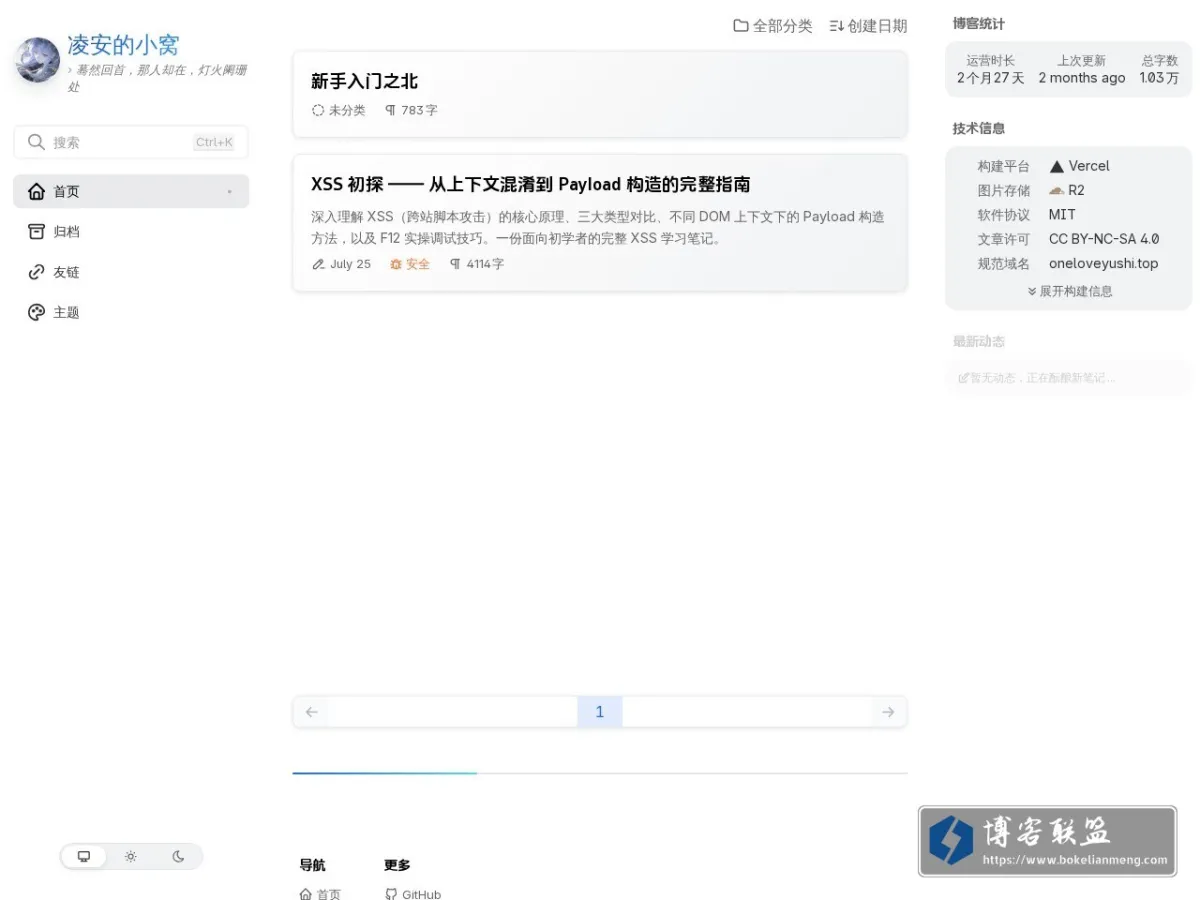
Task: Switch to light mode sun icon
Action: pyautogui.click(x=131, y=856)
